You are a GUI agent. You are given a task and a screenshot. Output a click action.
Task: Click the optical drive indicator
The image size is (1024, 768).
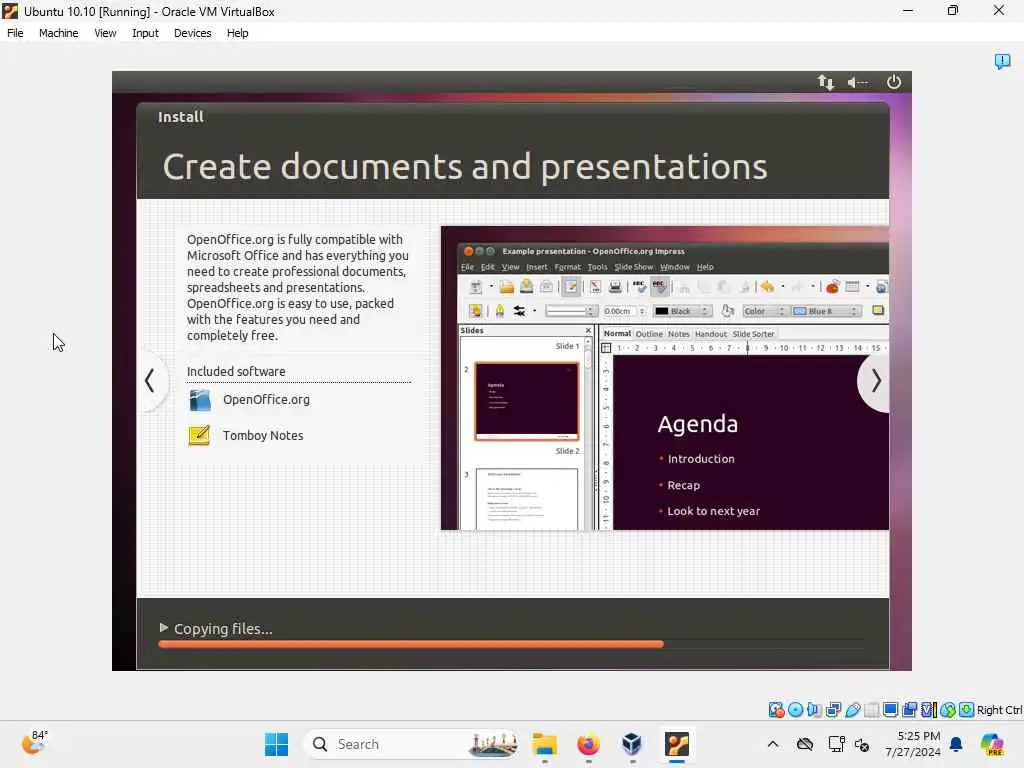795,710
